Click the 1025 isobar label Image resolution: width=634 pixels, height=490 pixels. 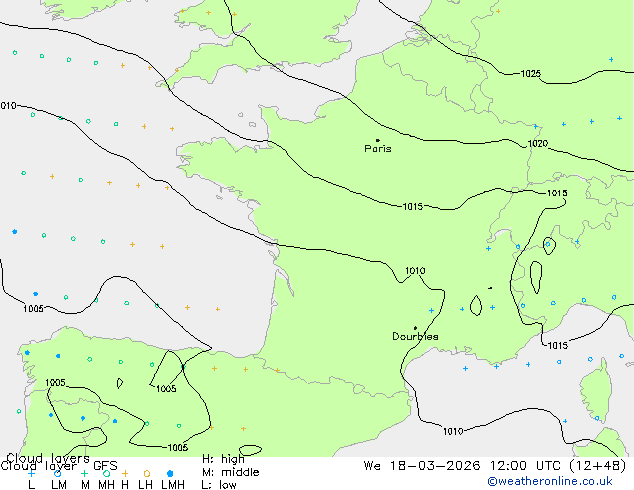pos(530,74)
